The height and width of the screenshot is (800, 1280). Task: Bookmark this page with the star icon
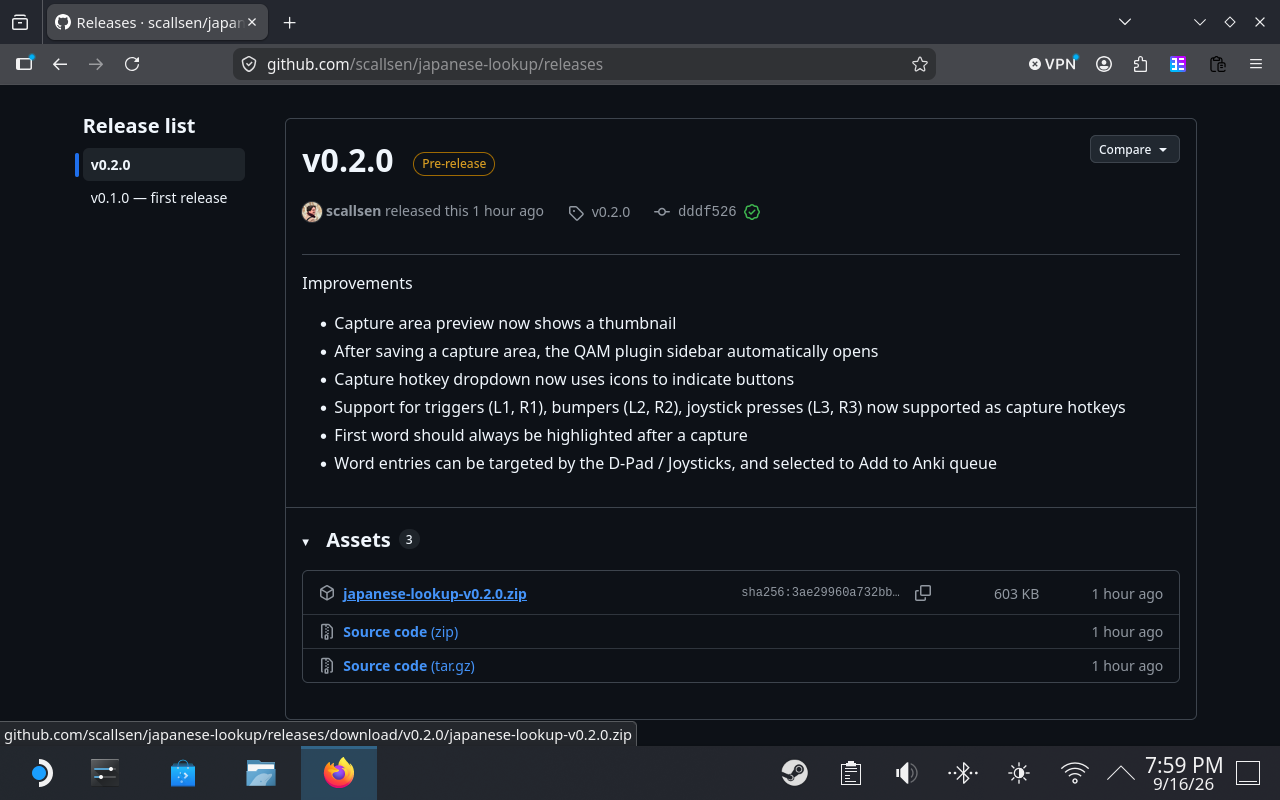click(x=920, y=64)
